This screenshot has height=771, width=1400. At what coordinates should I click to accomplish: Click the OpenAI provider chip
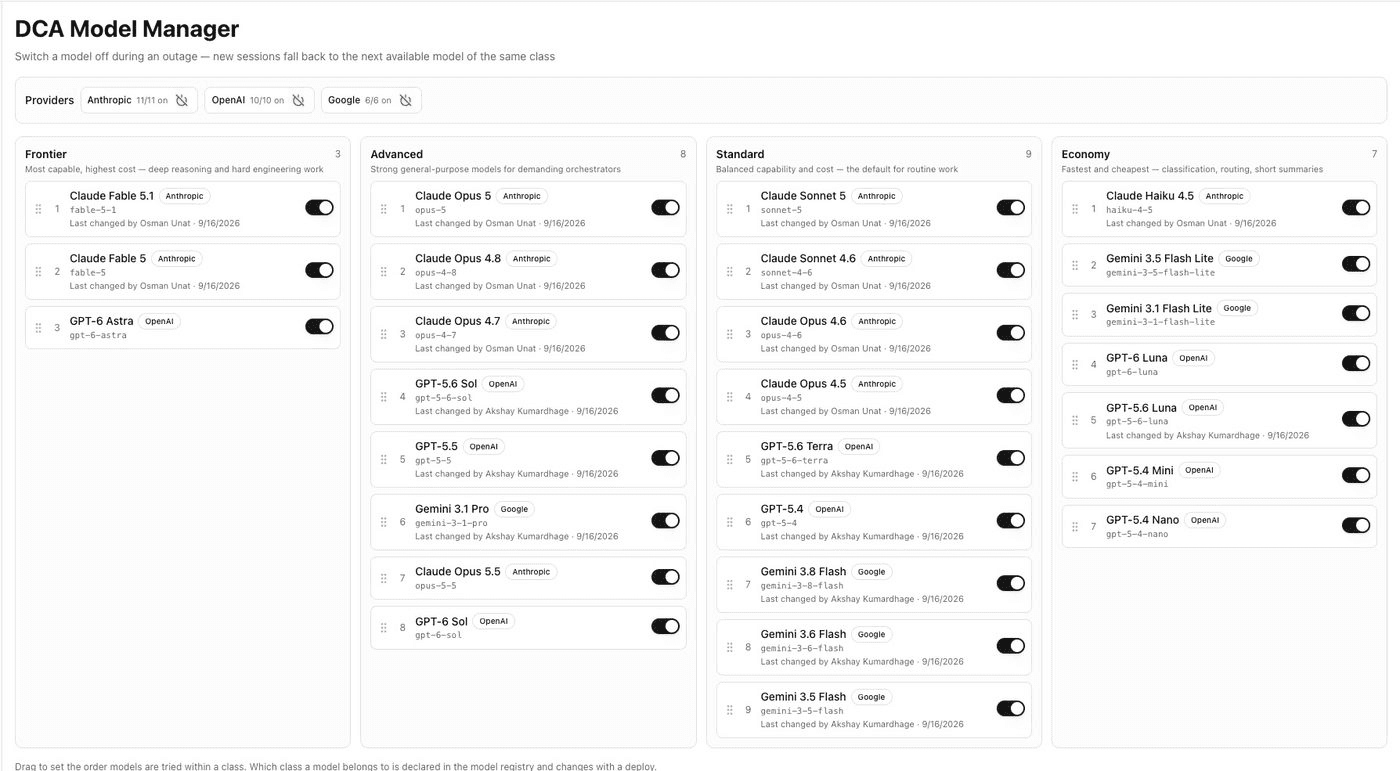259,100
